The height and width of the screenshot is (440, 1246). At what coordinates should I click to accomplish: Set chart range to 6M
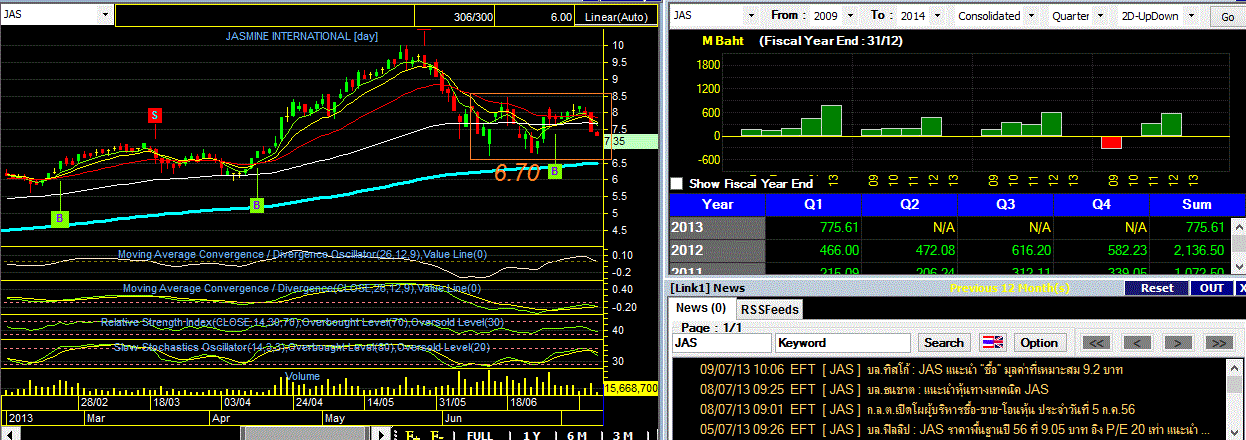576,435
